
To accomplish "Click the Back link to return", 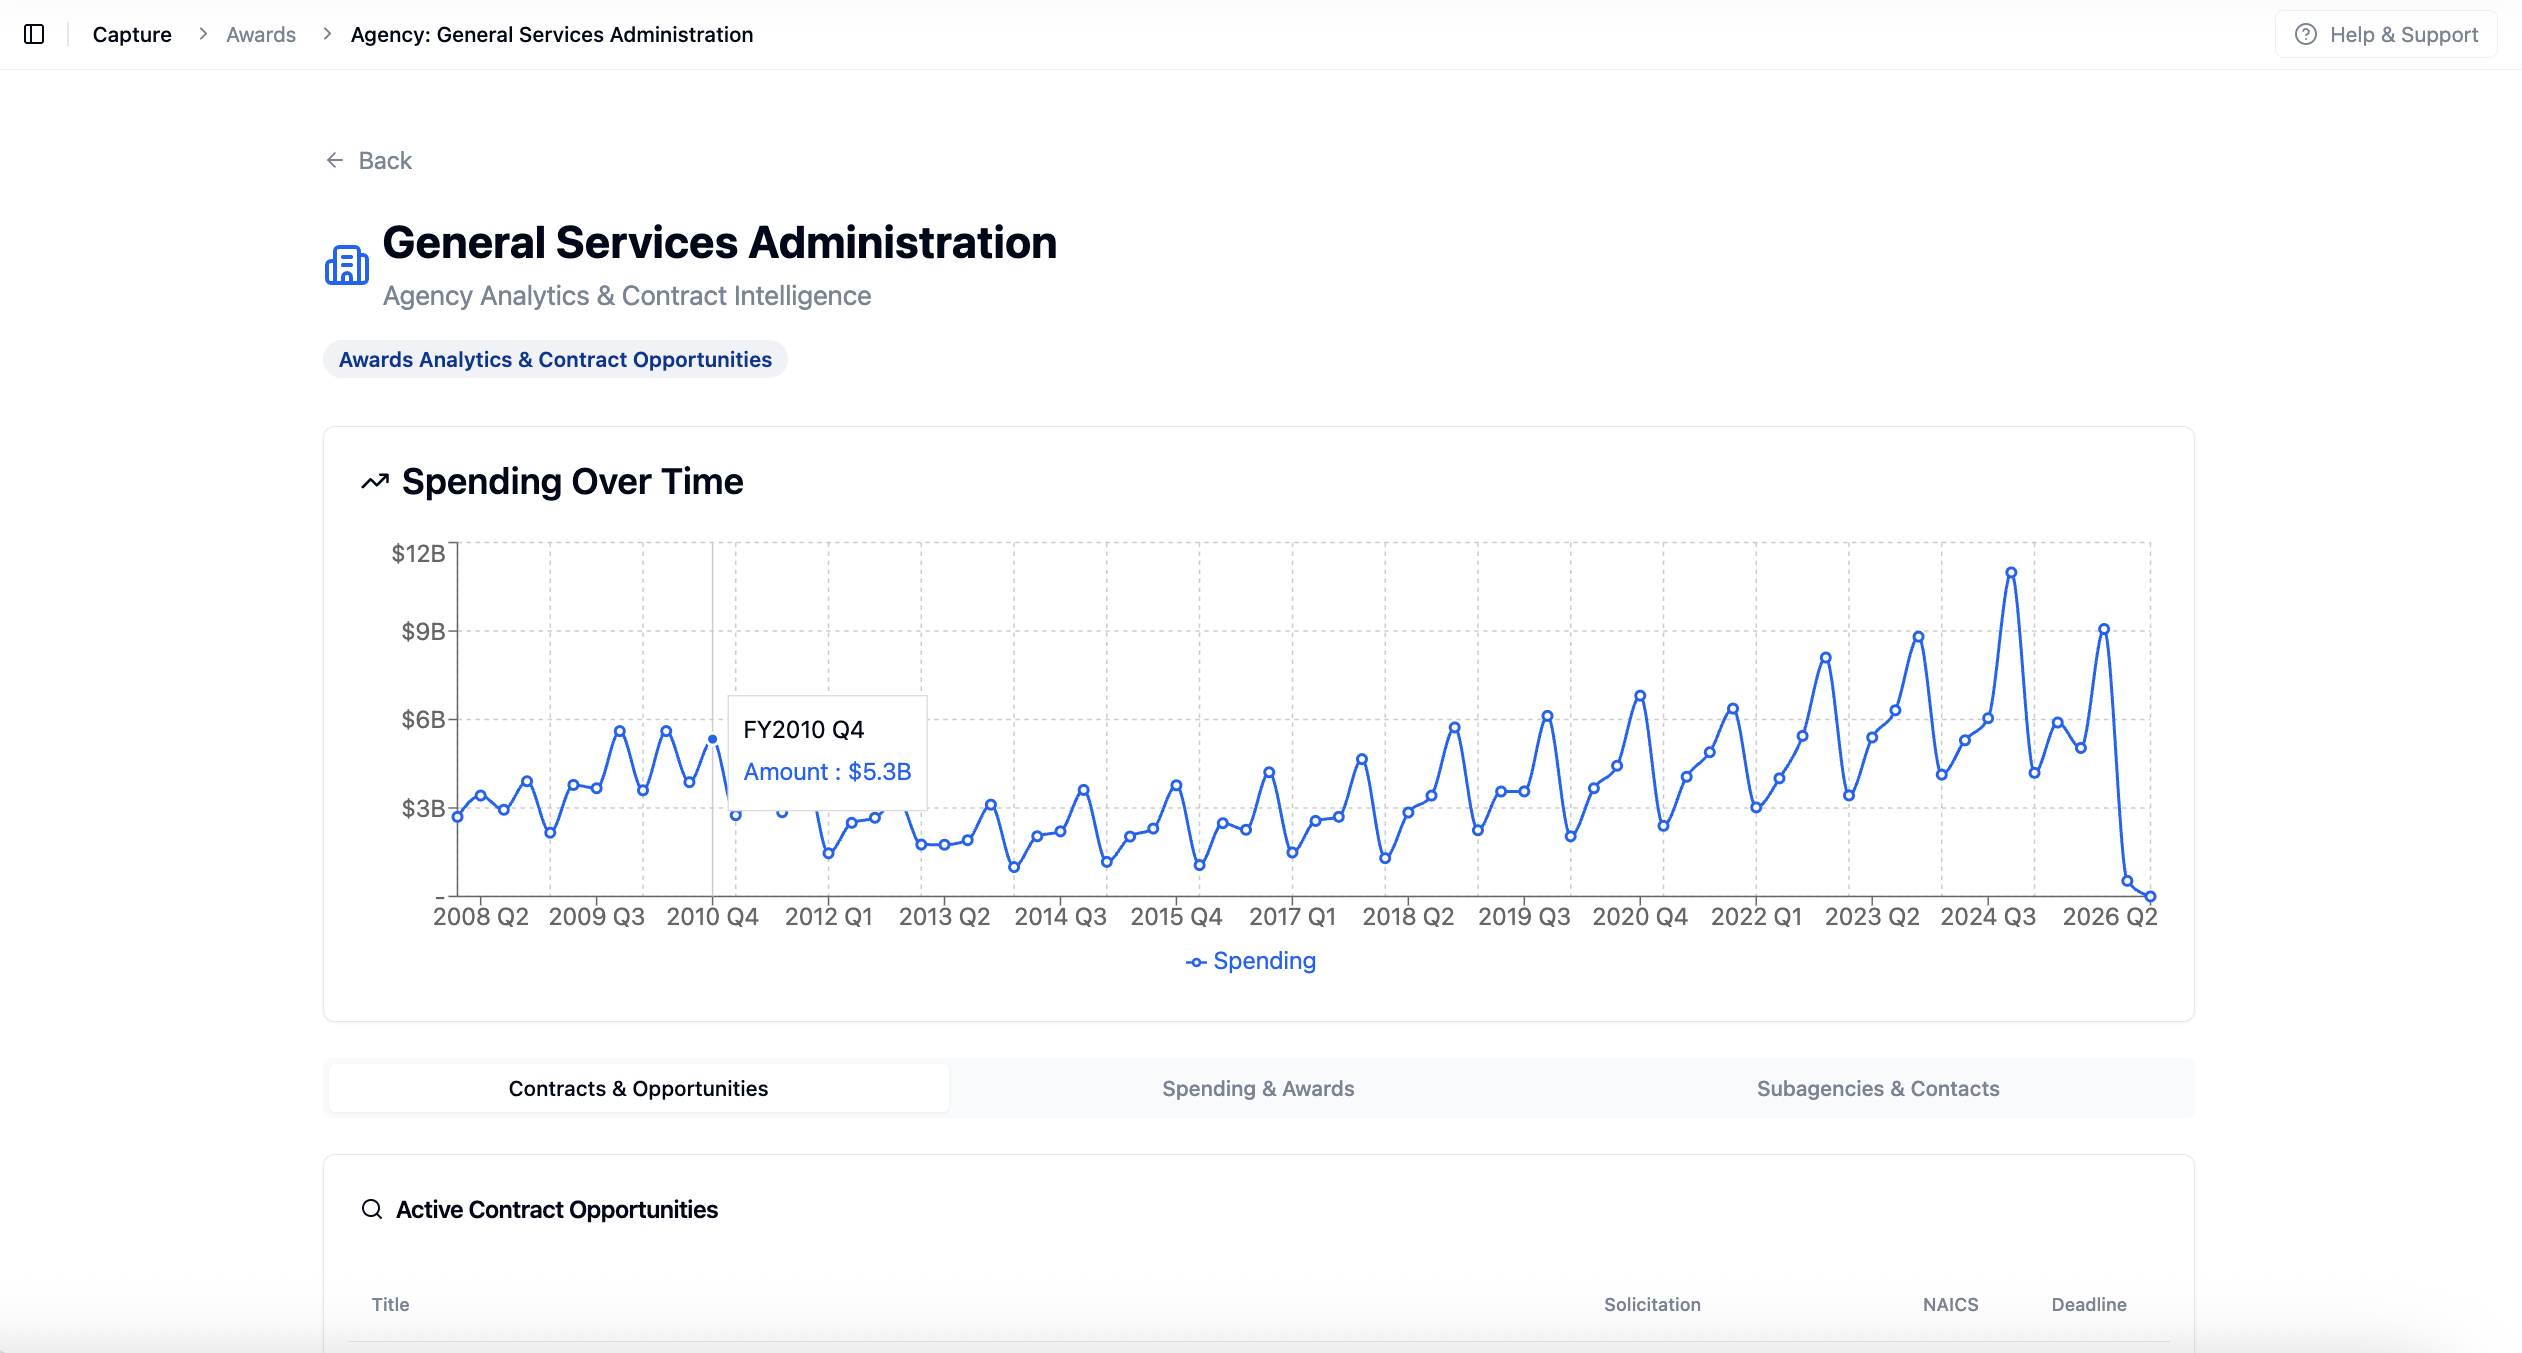I will 385,160.
